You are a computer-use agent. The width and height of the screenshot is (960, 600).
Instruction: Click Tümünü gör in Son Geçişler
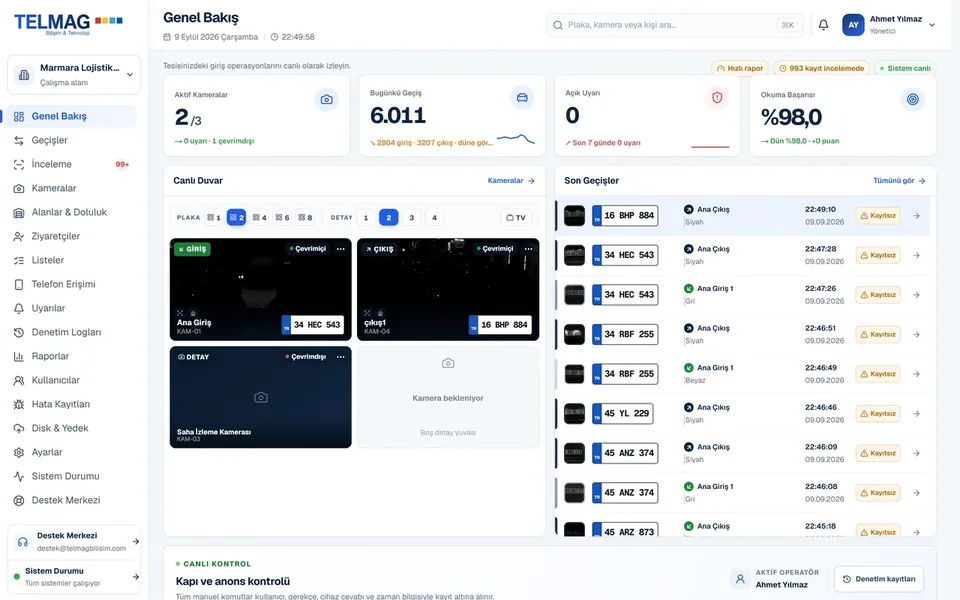click(899, 181)
